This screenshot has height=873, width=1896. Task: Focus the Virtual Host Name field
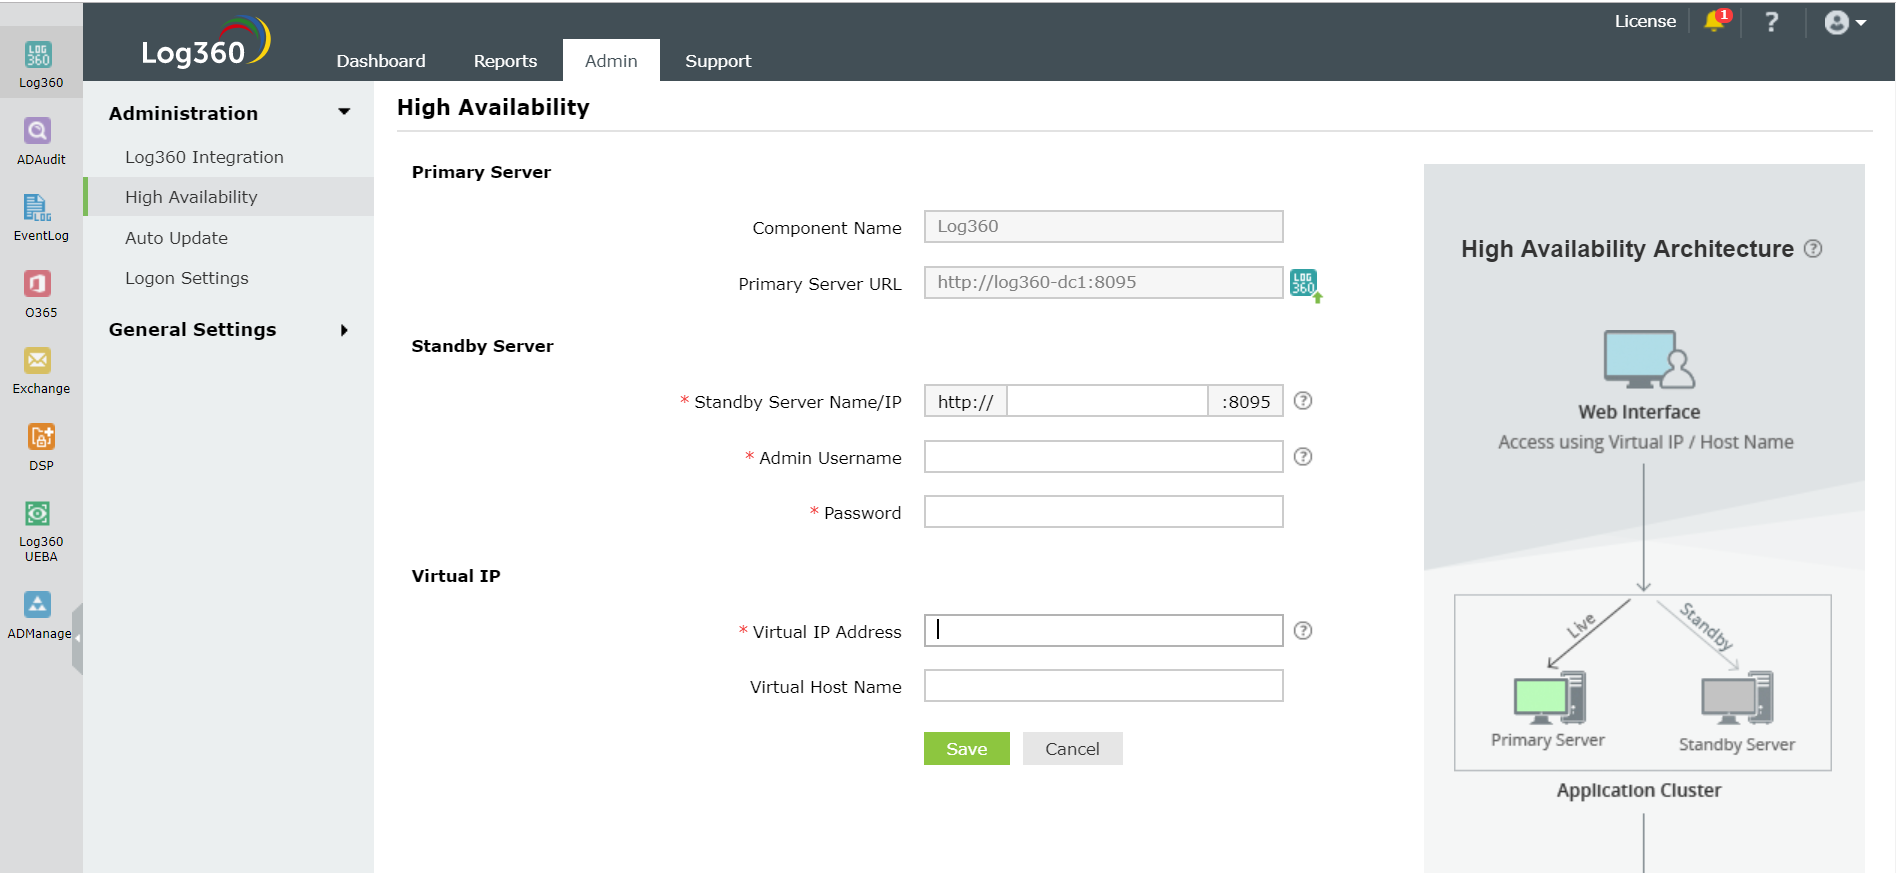coord(1103,686)
